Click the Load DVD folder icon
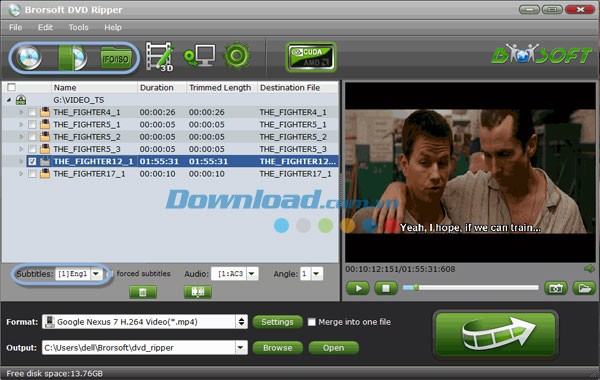This screenshot has height=380, width=600. coord(72,58)
